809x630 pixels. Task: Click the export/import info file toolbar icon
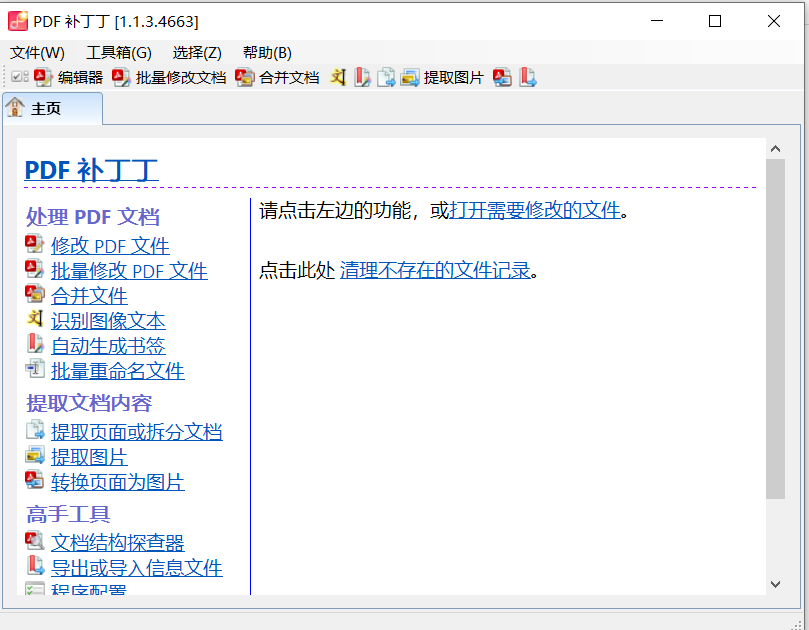[x=527, y=78]
